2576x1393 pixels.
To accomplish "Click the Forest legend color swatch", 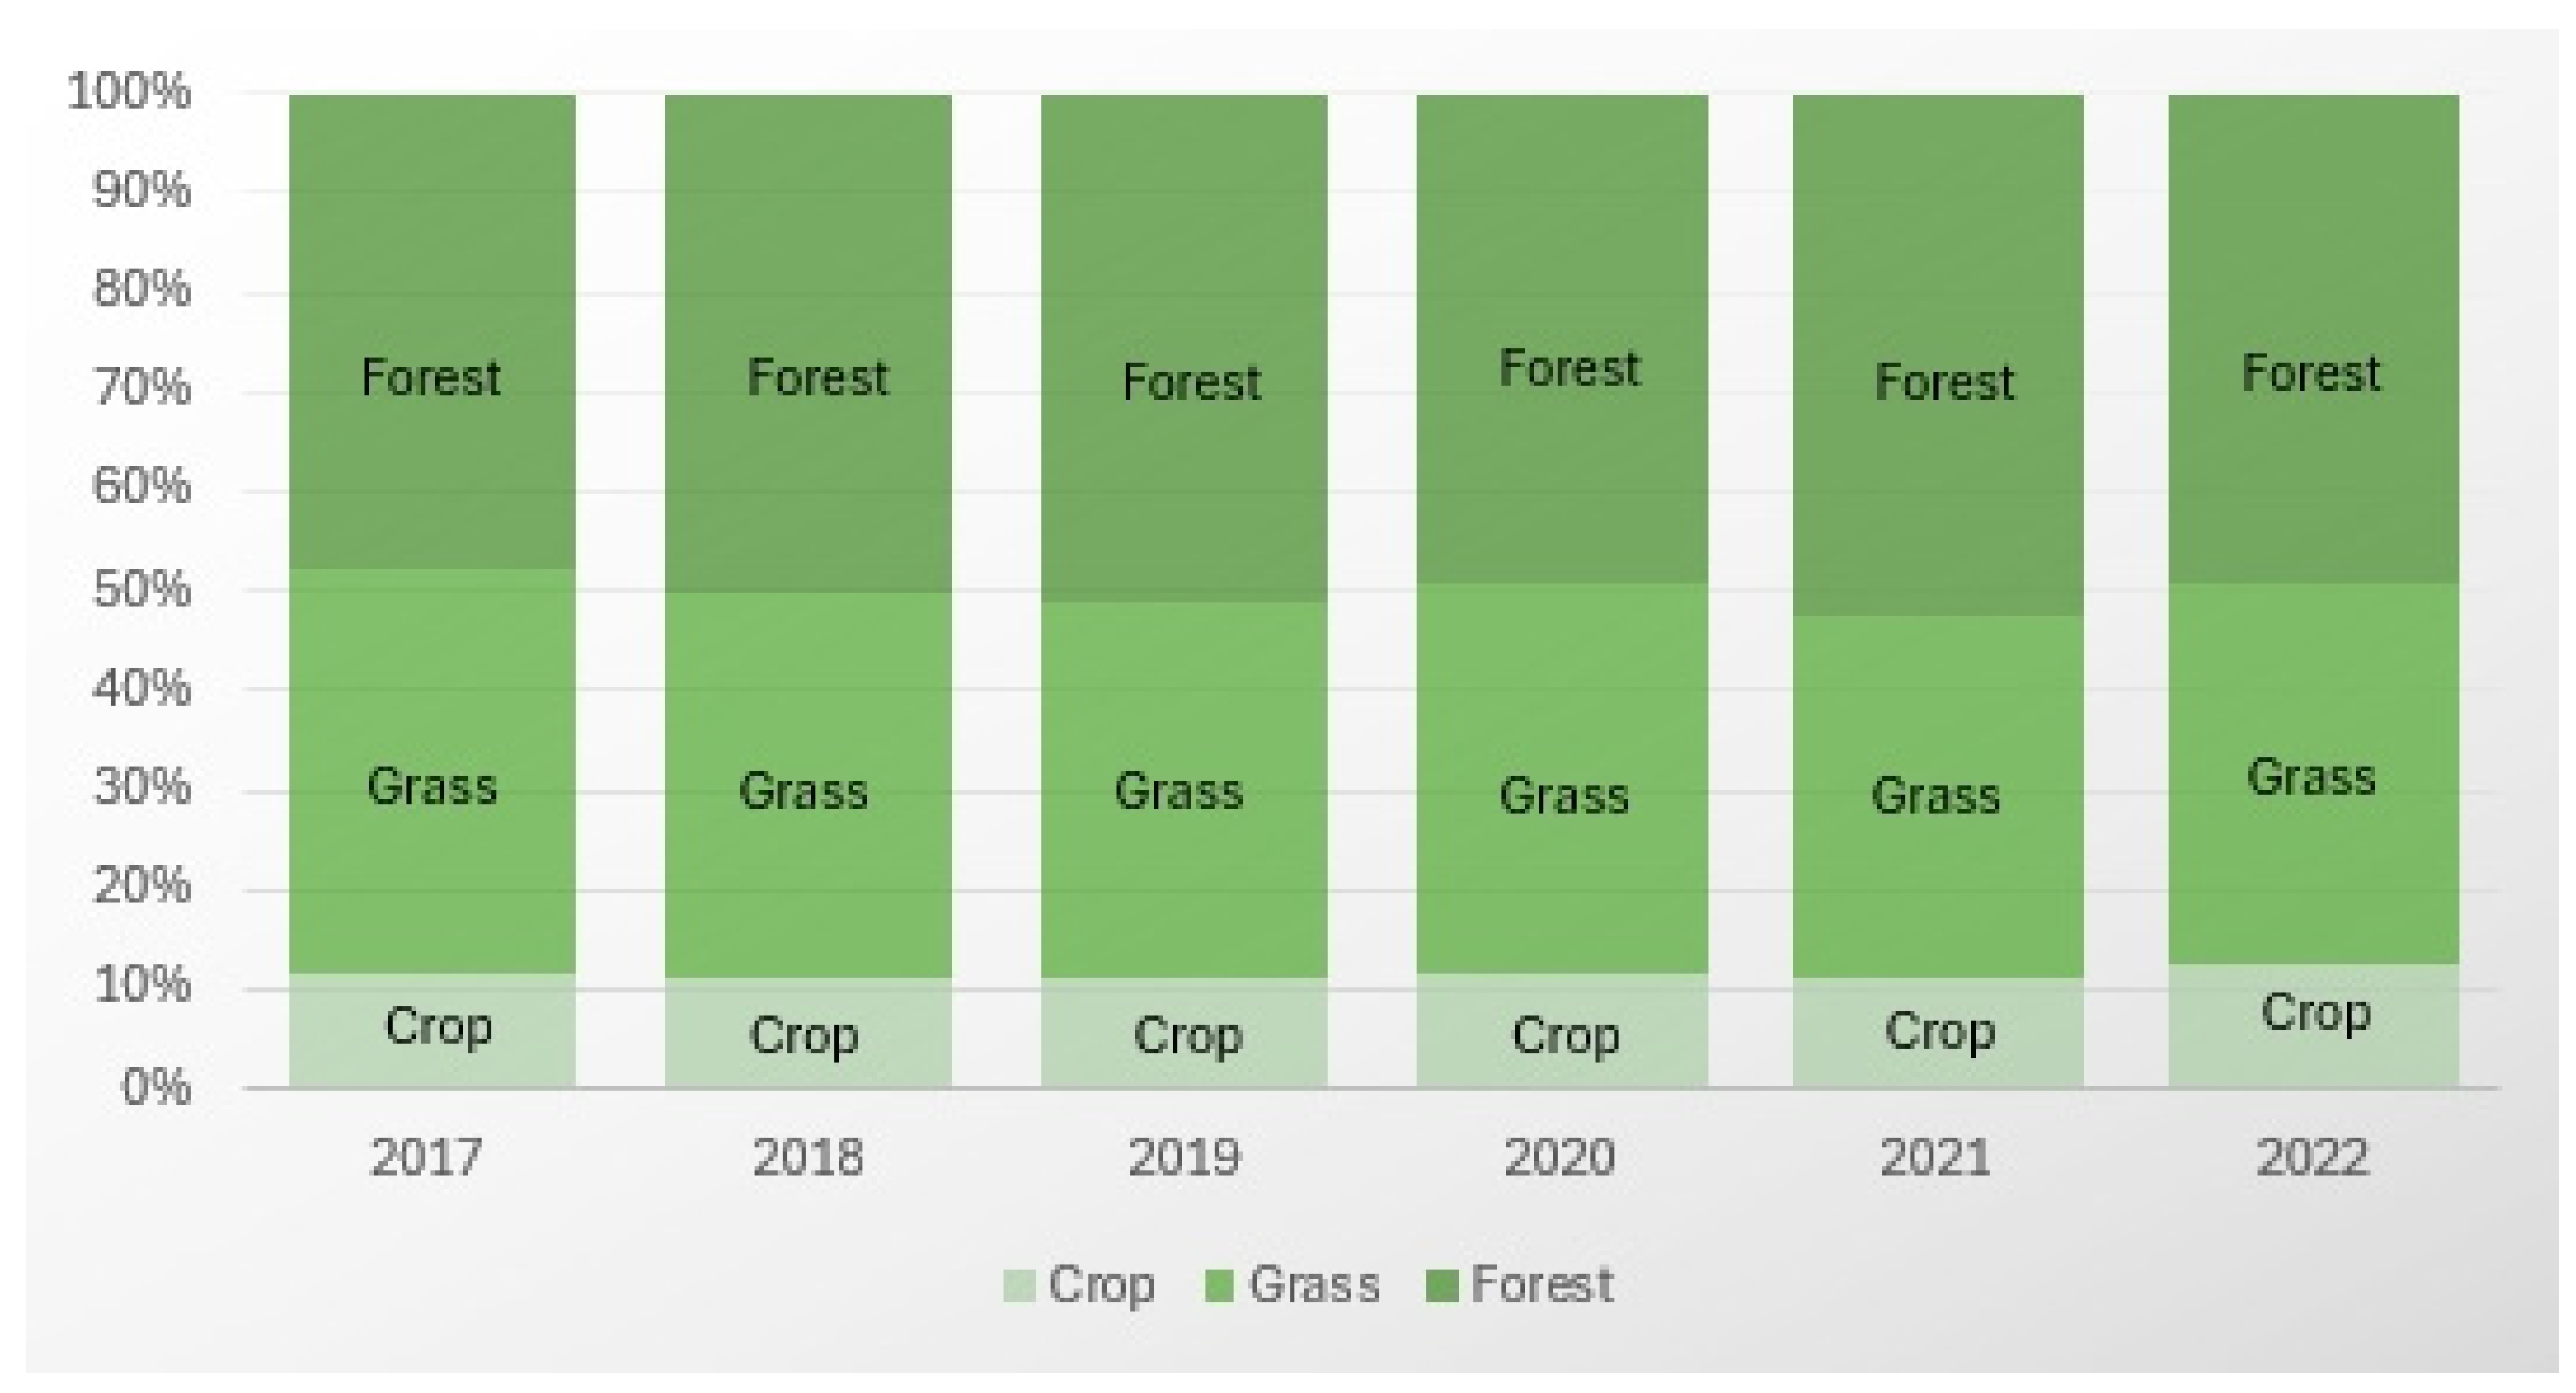I will 1441,1285.
